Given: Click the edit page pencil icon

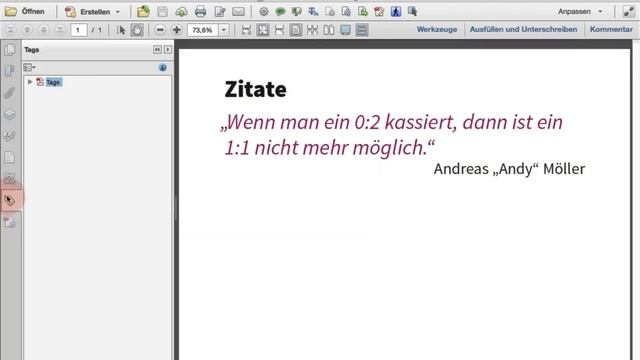Looking at the screenshot, I should coord(220,11).
